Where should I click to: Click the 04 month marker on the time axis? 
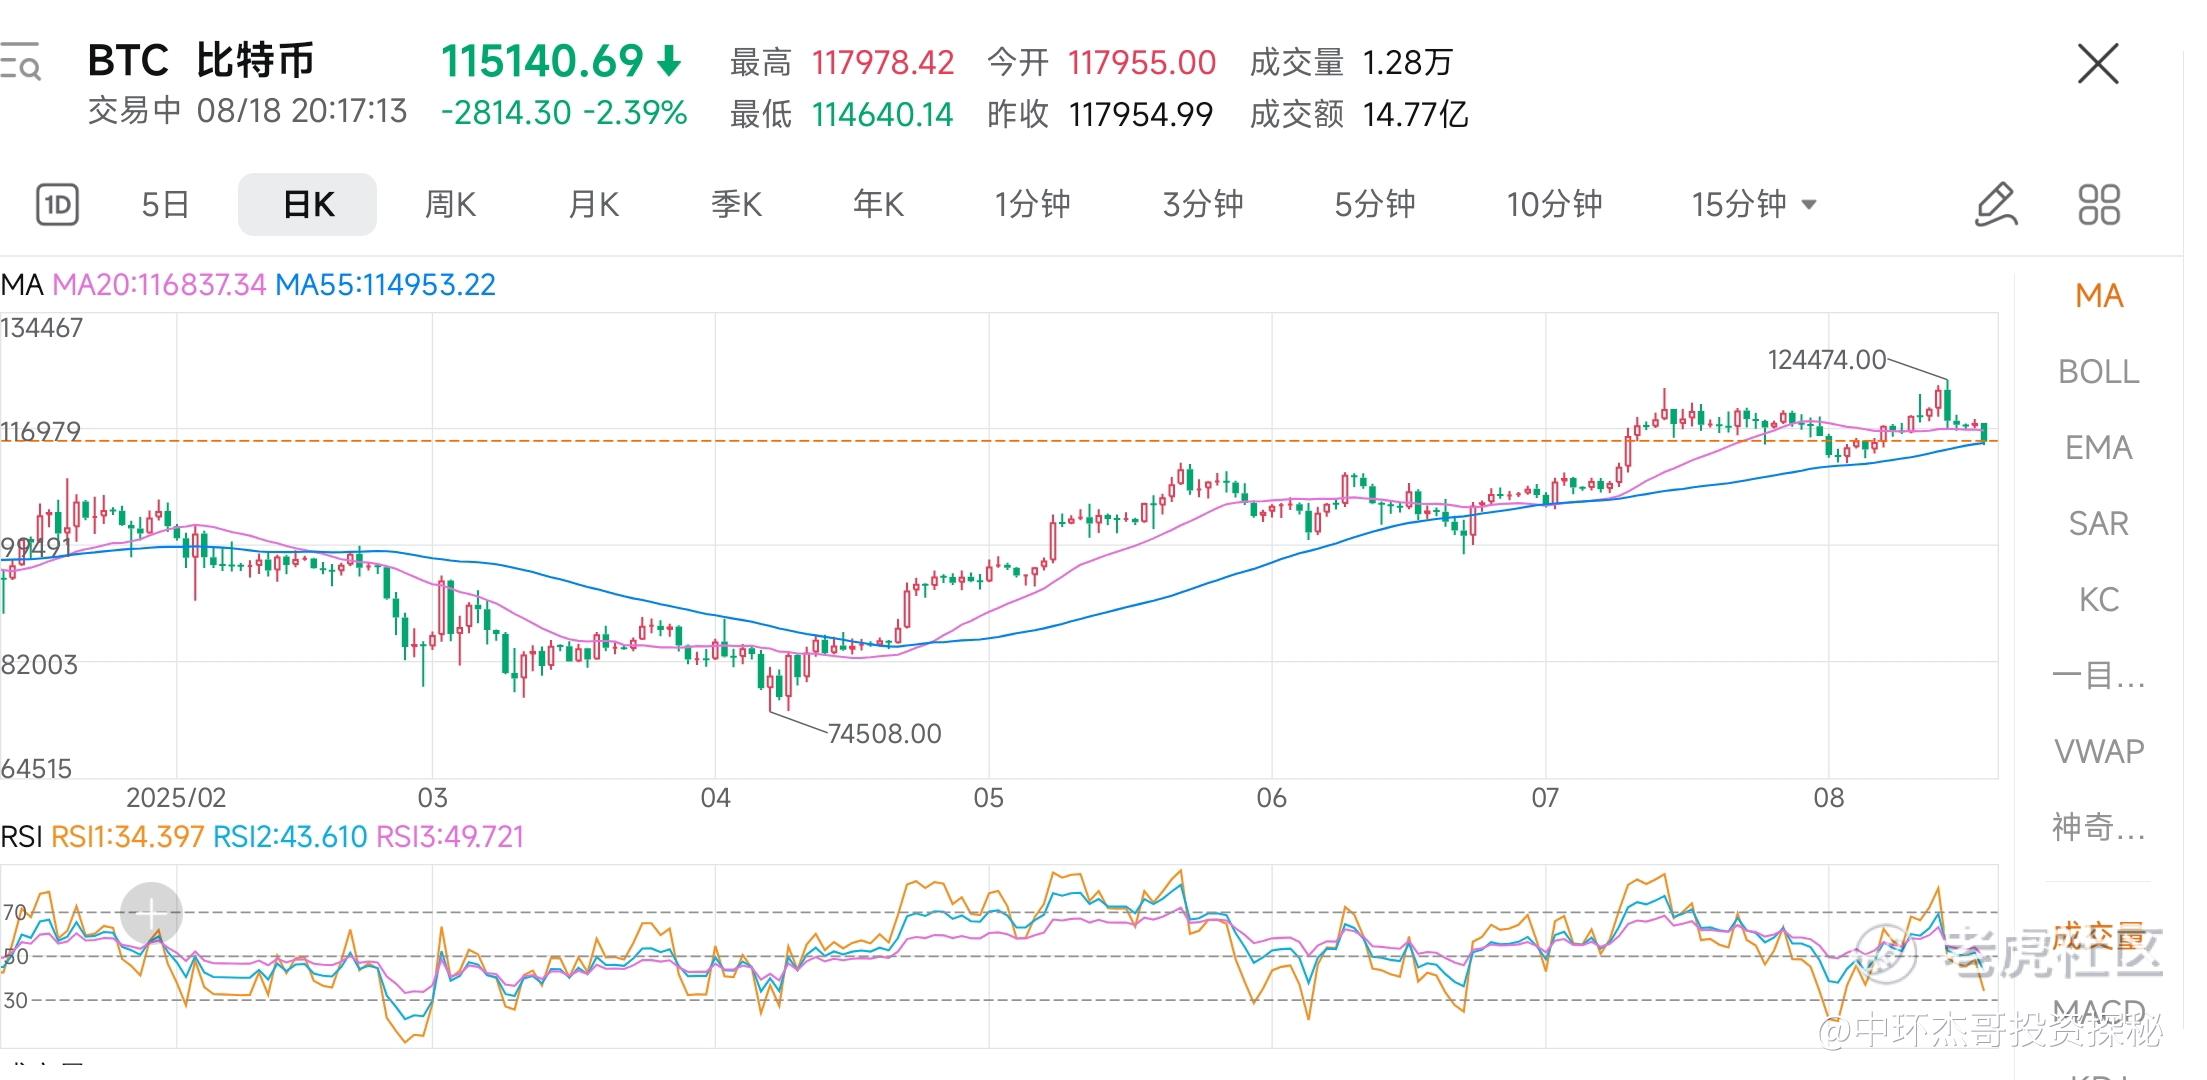715,798
